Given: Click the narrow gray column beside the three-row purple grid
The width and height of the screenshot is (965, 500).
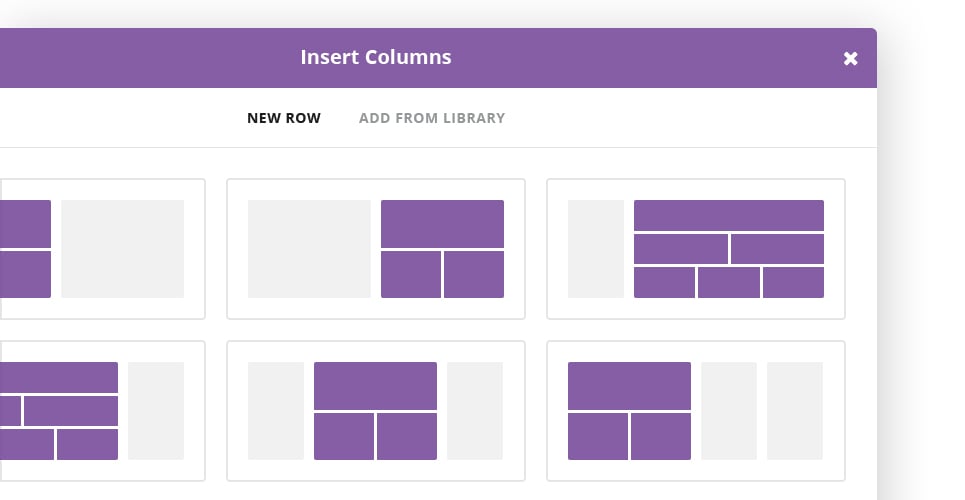Looking at the screenshot, I should 596,249.
